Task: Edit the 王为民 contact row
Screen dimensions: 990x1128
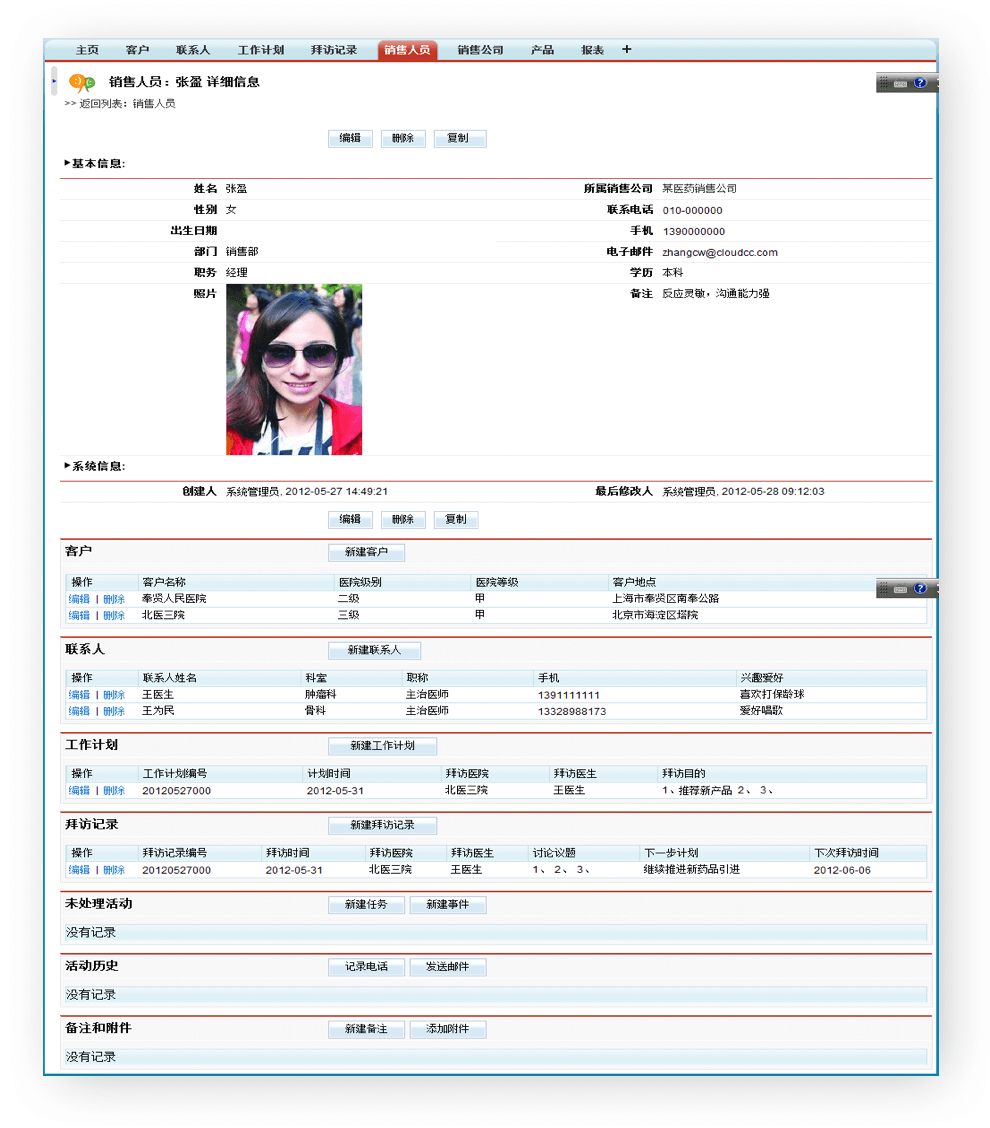Action: pyautogui.click(x=79, y=711)
